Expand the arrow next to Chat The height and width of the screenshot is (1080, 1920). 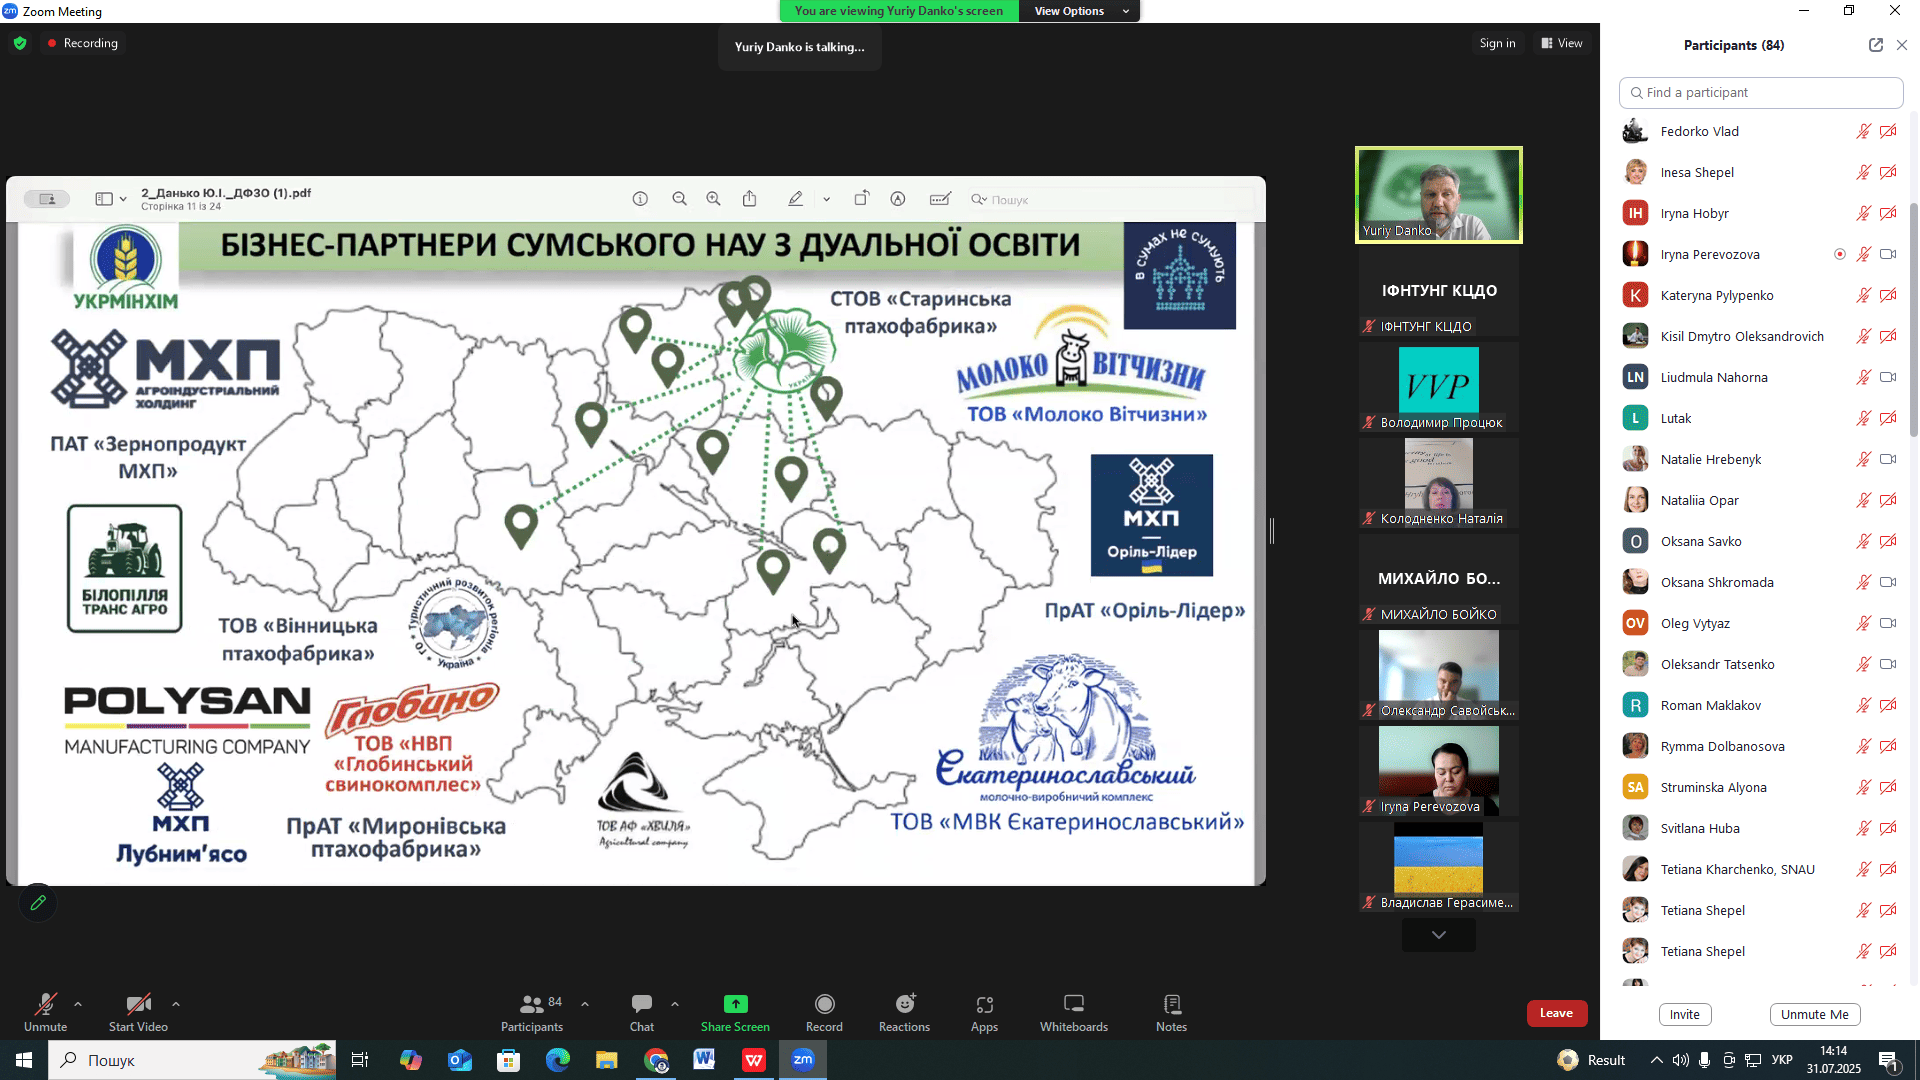coord(675,1004)
